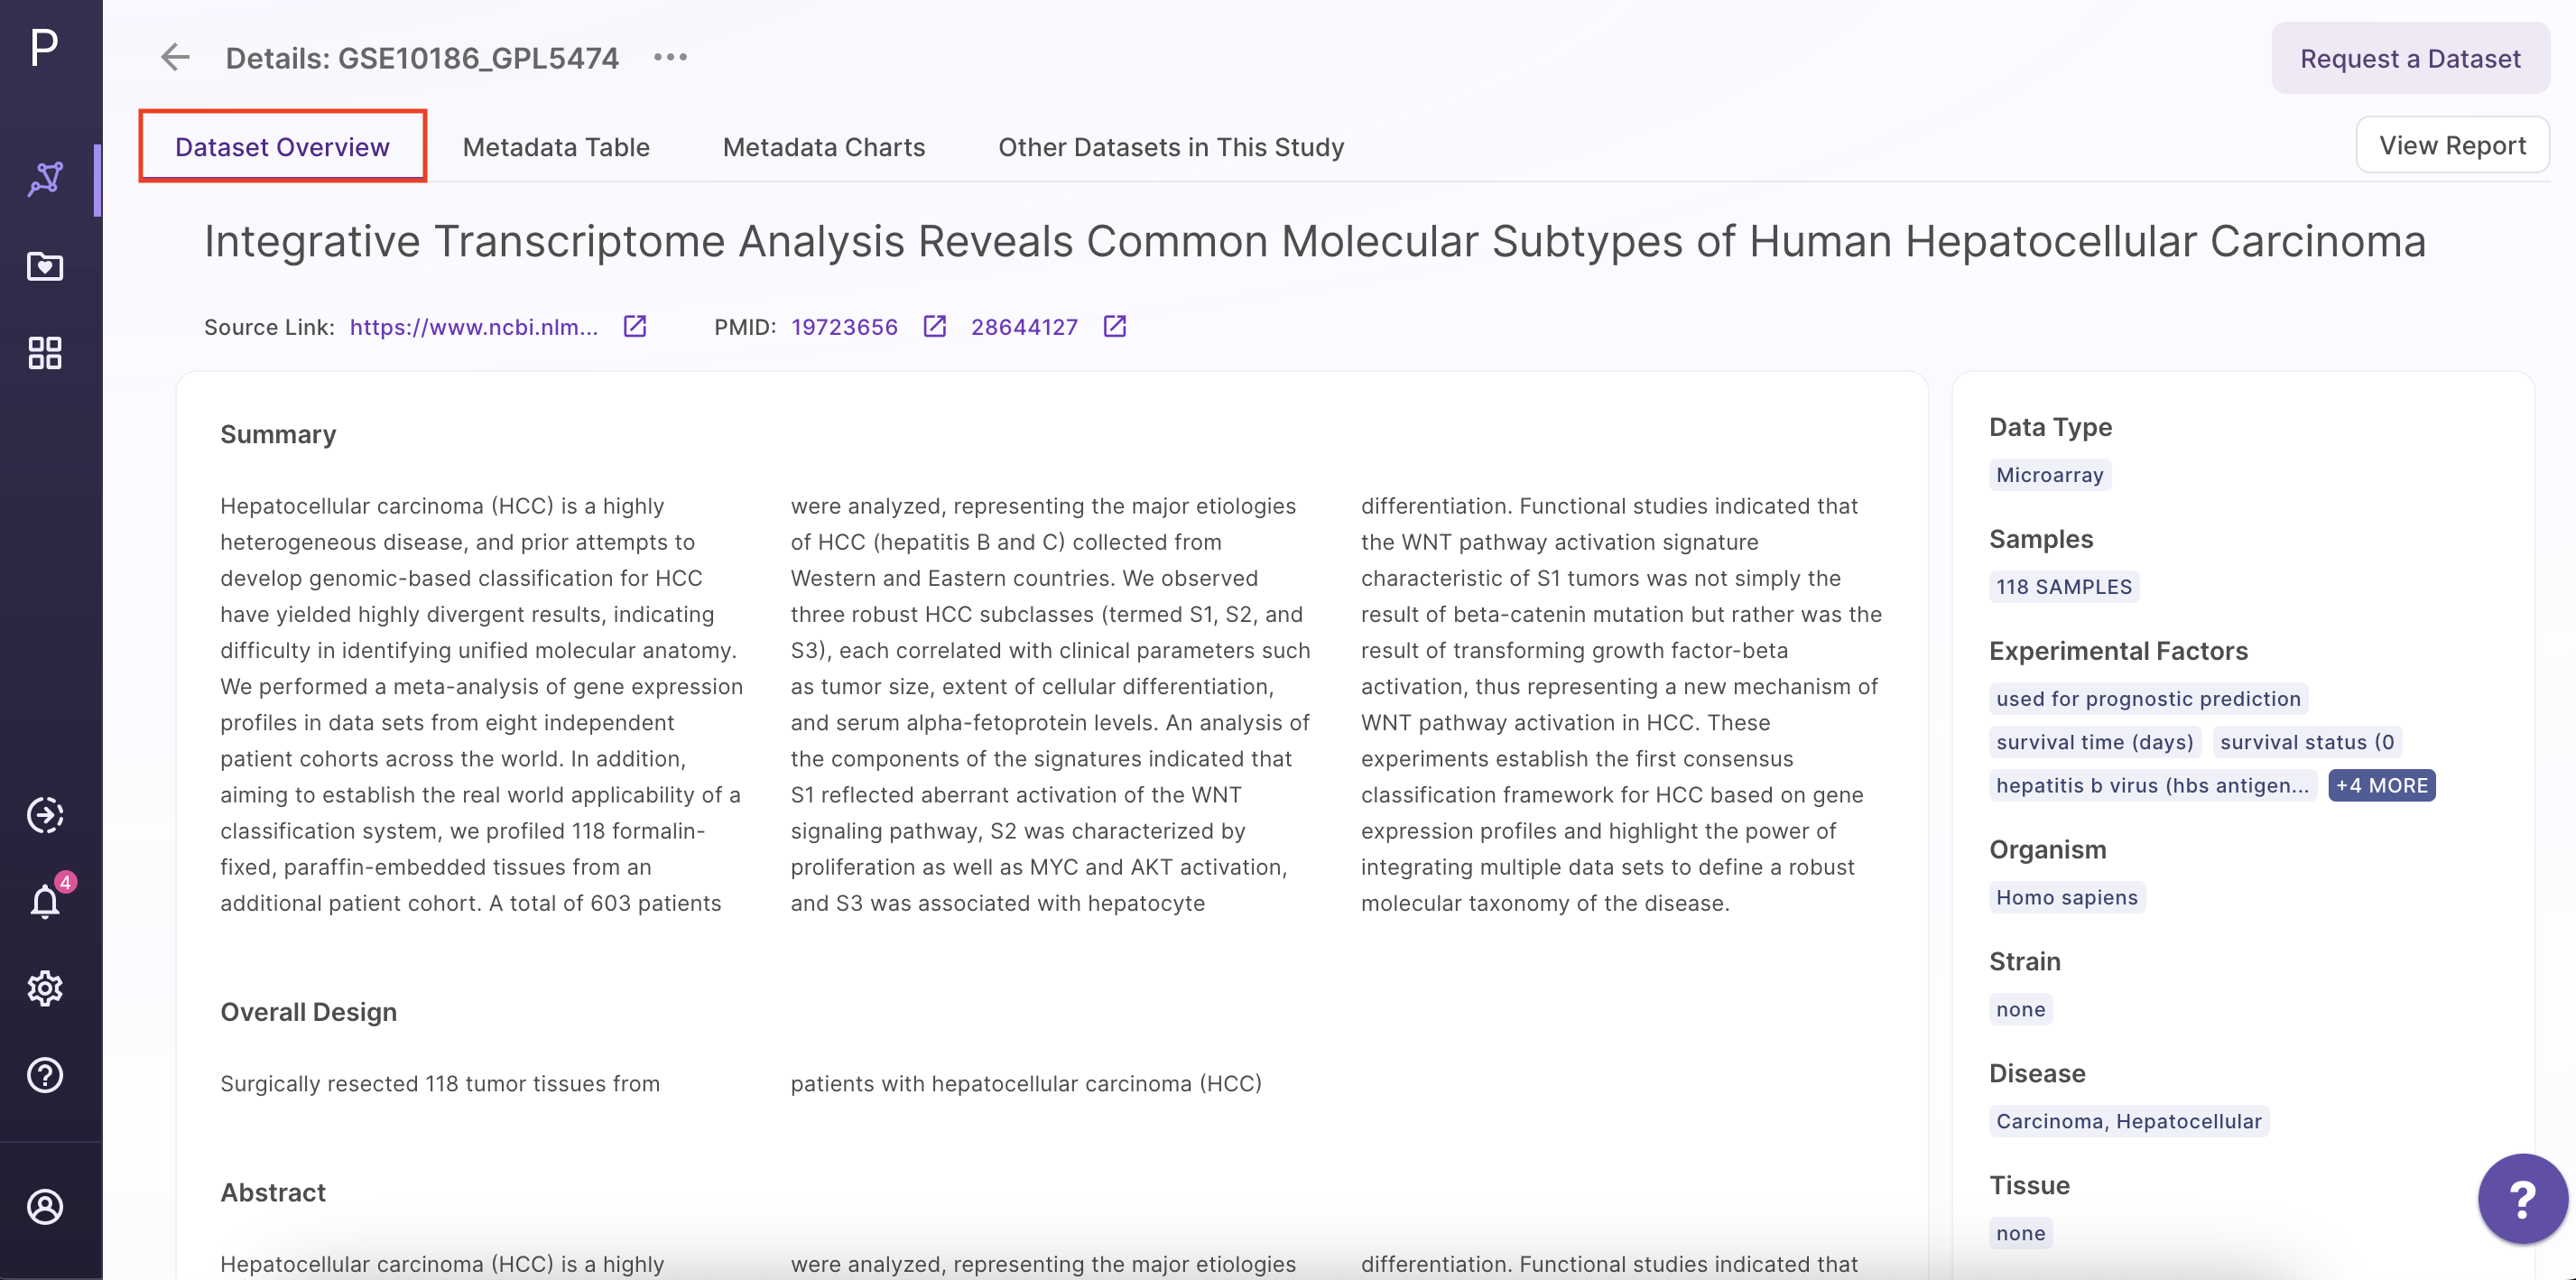Viewport: 2576px width, 1280px height.
Task: Open the https://www.ncbi.nlm... source link
Action: (x=474, y=327)
